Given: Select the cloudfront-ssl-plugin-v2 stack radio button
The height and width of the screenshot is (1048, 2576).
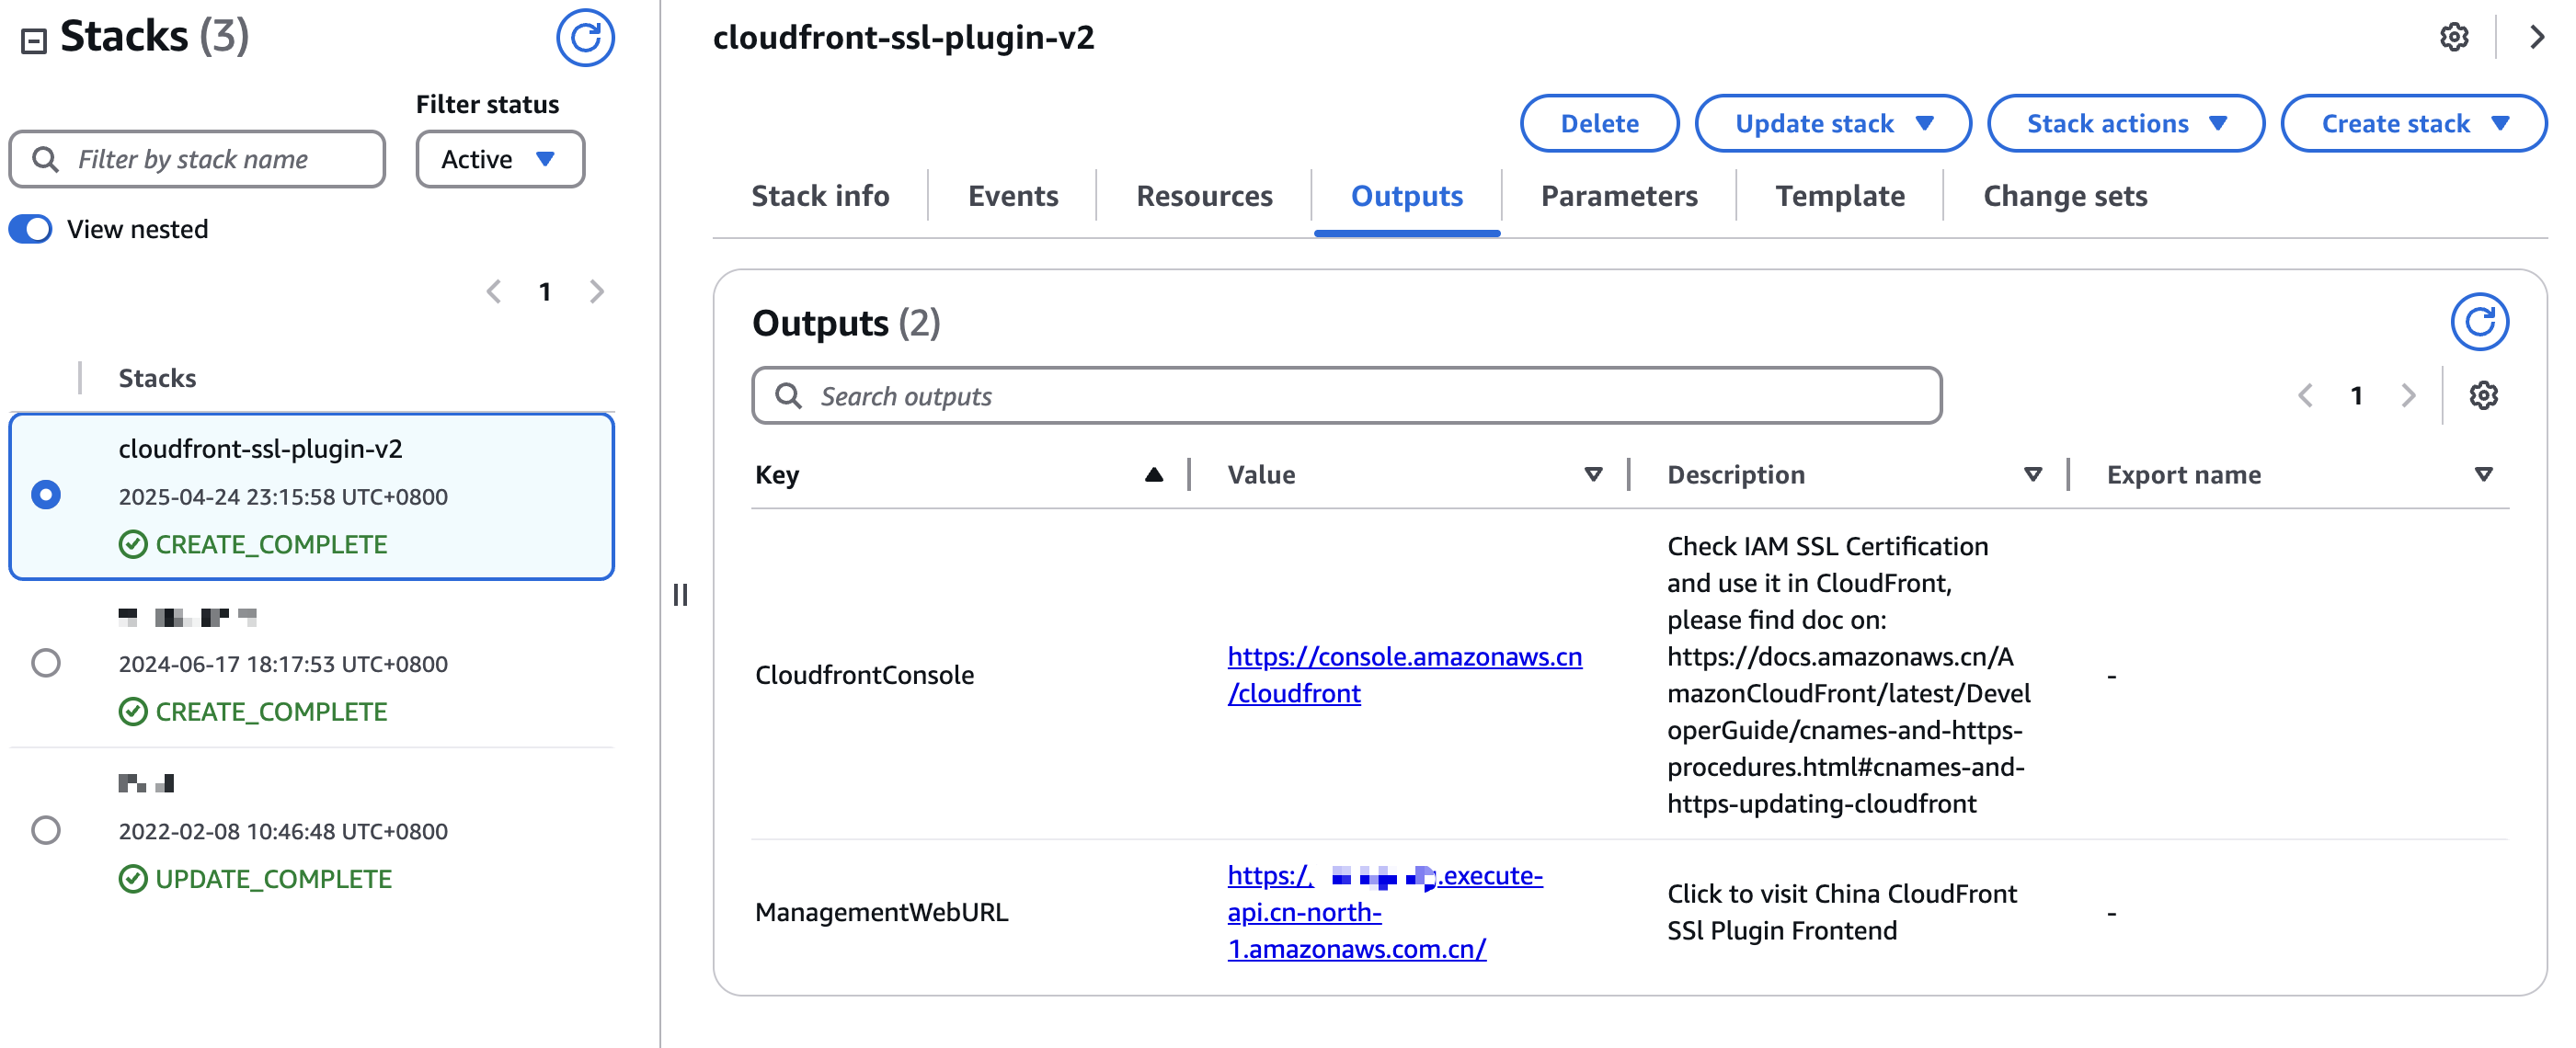Looking at the screenshot, I should coord(46,495).
